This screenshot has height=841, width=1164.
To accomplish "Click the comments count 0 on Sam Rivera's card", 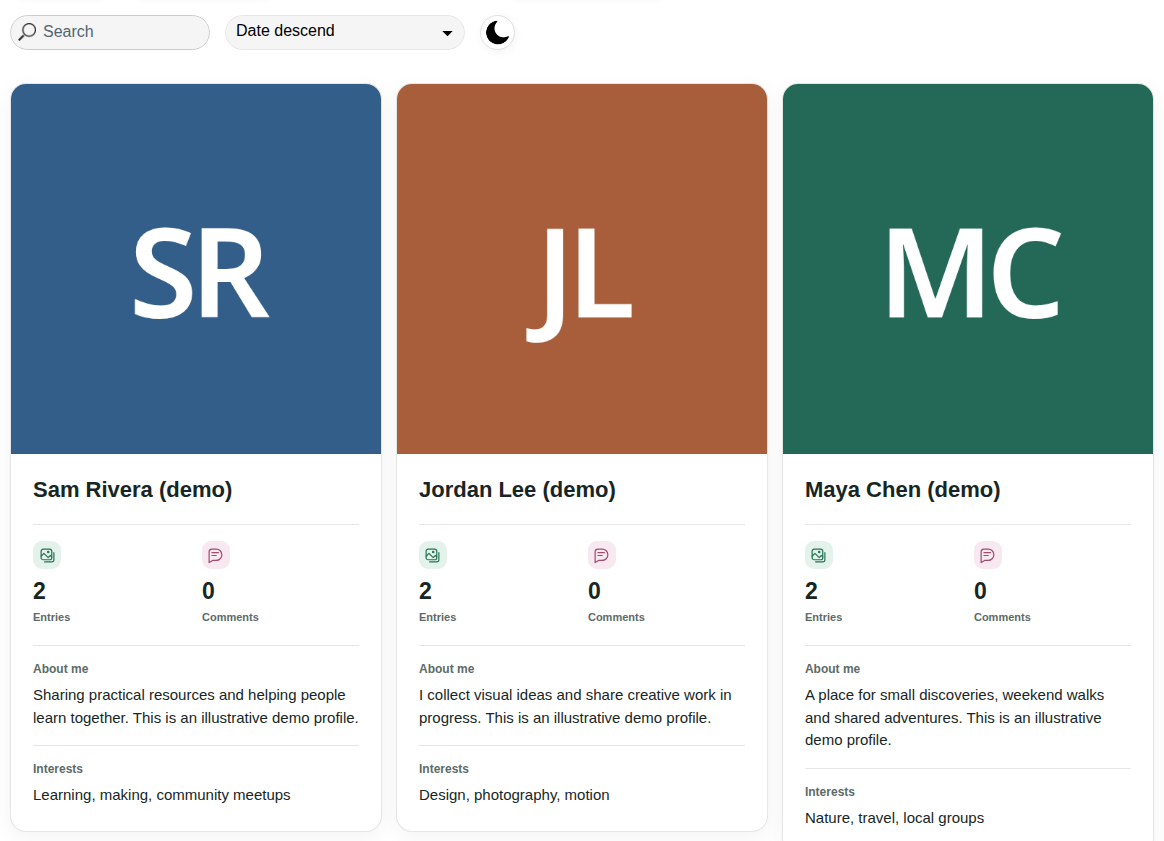I will (x=209, y=591).
